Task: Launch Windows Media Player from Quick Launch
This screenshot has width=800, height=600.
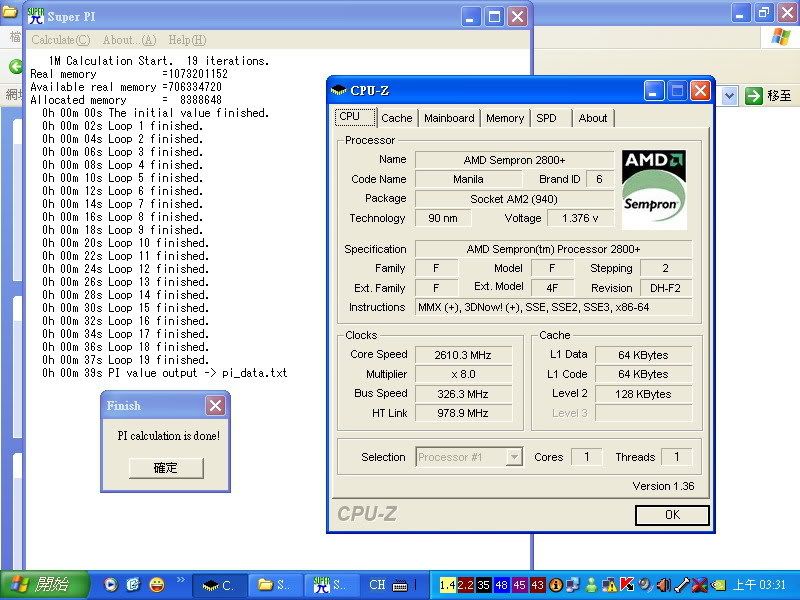Action: coord(110,585)
